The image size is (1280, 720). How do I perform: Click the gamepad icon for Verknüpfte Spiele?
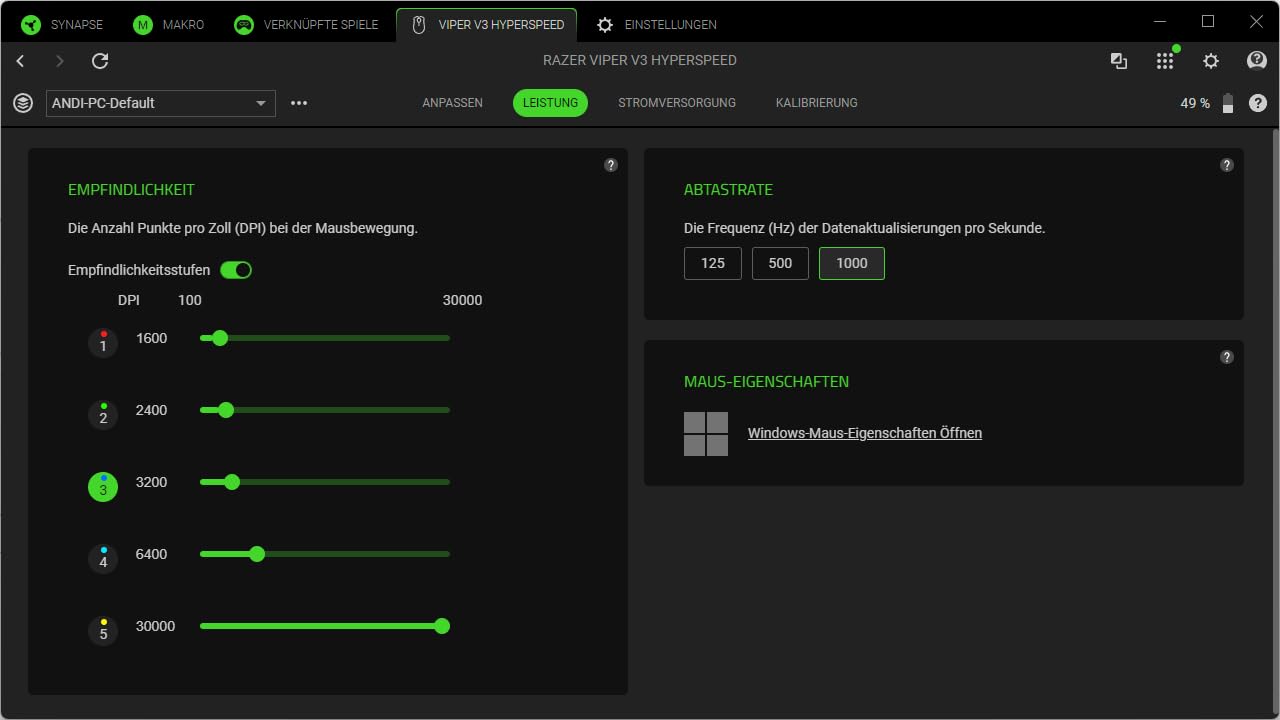[x=244, y=24]
